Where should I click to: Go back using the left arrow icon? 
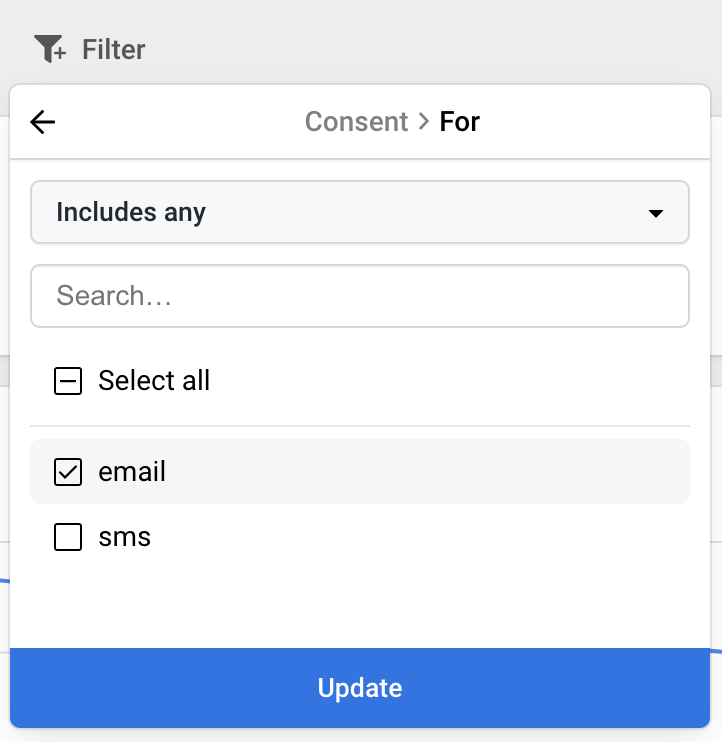tap(43, 122)
